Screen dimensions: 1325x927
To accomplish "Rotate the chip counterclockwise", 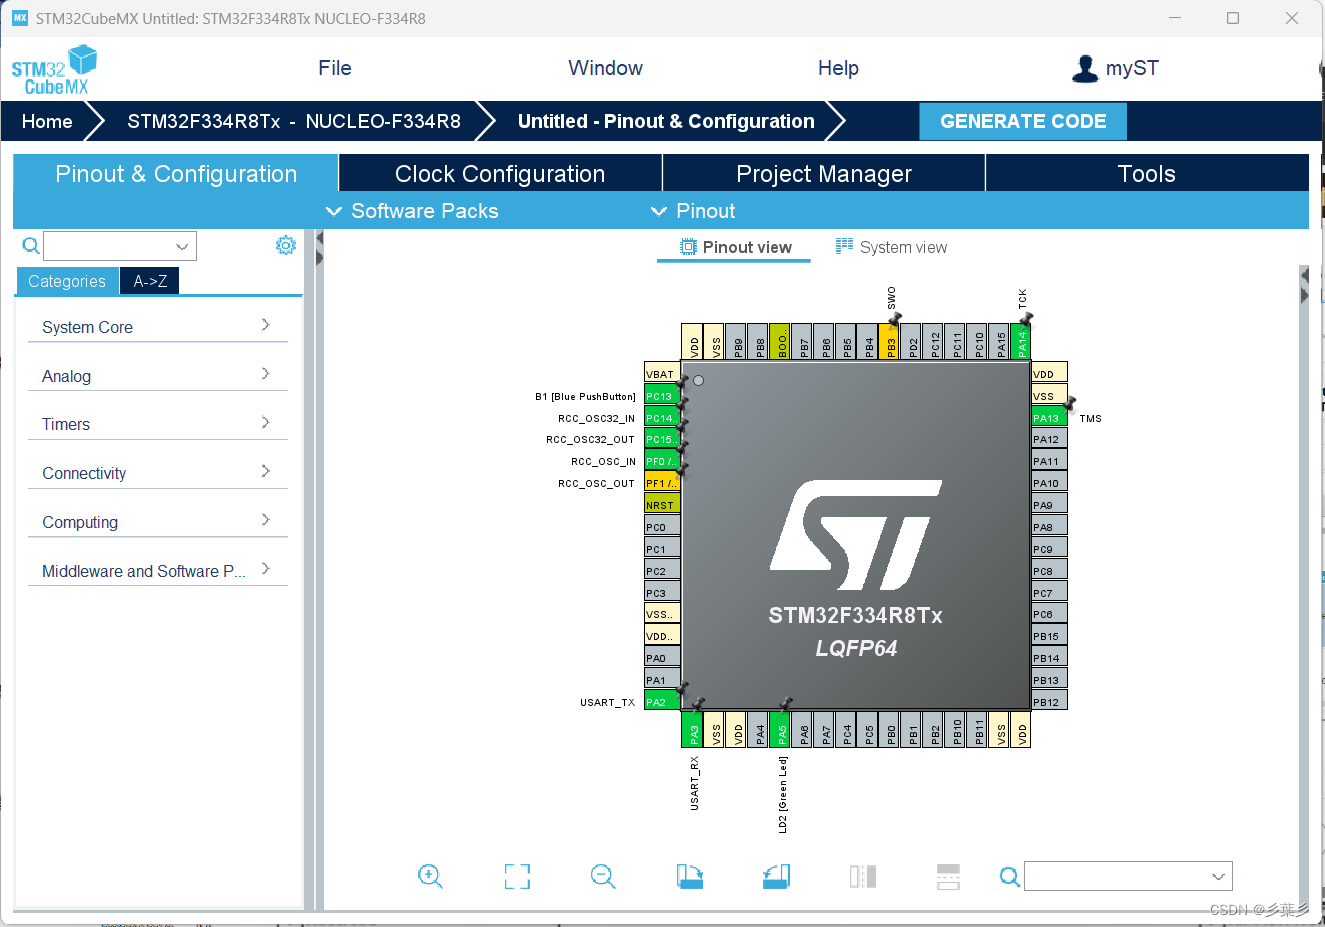I will pyautogui.click(x=776, y=877).
